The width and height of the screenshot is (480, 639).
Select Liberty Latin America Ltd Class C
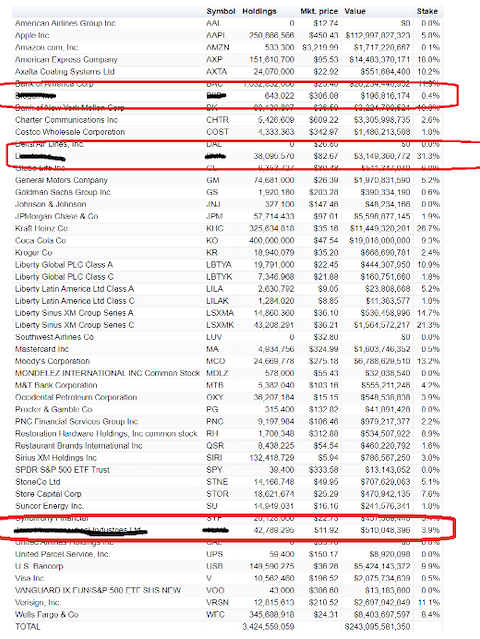coord(75,301)
